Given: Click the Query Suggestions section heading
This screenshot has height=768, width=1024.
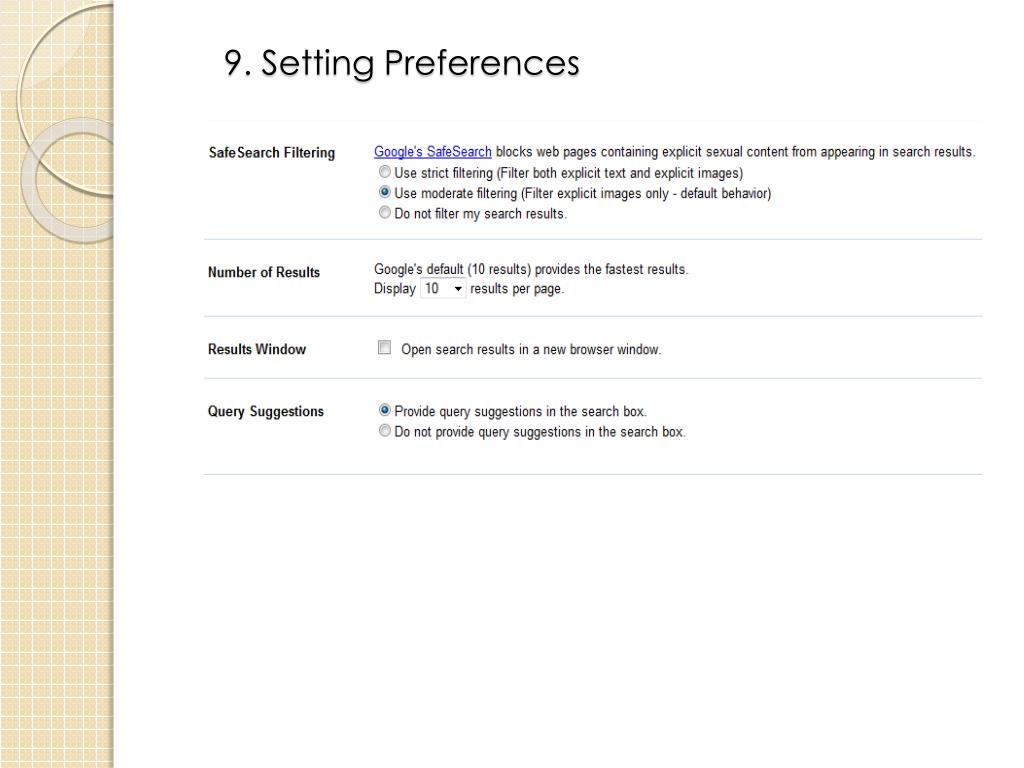Looking at the screenshot, I should [x=266, y=411].
